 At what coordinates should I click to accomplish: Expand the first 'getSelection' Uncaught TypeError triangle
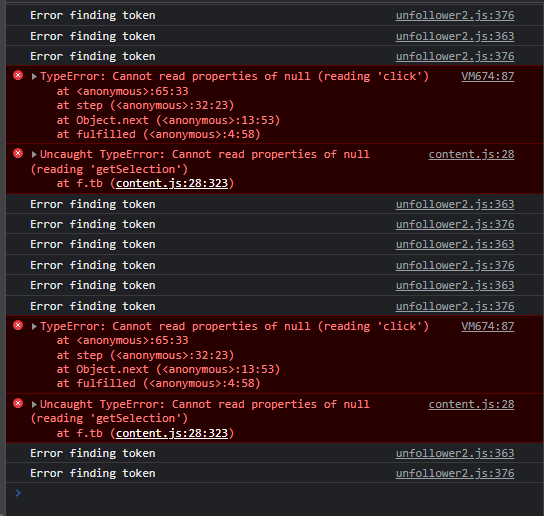(x=34, y=154)
